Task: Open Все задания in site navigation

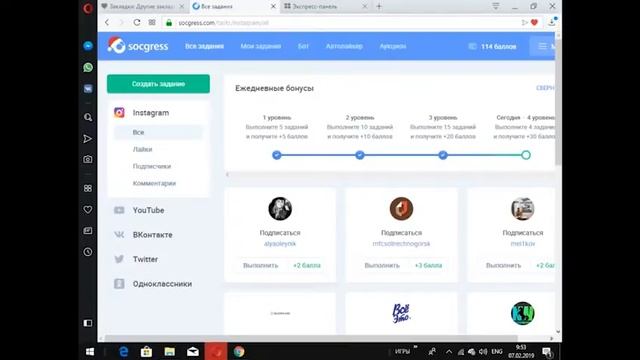Action: 204,46
